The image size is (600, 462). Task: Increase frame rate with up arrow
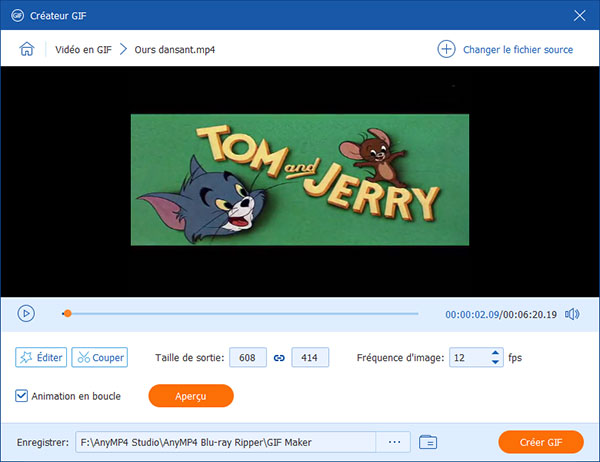point(495,353)
